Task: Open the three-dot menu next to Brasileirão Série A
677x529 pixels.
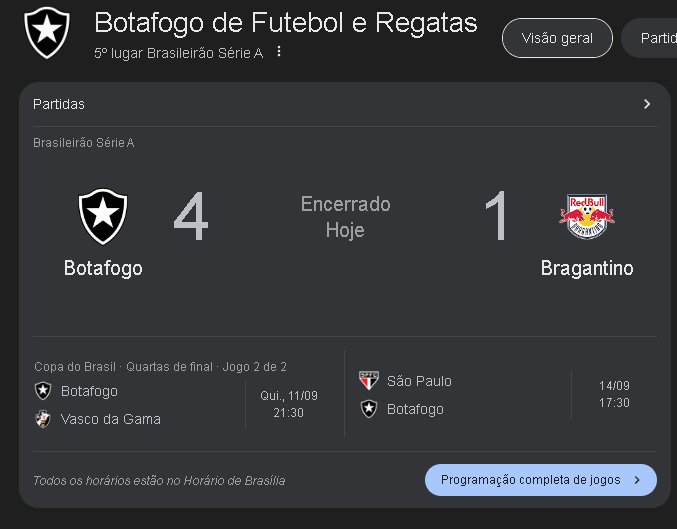Action: pyautogui.click(x=279, y=51)
